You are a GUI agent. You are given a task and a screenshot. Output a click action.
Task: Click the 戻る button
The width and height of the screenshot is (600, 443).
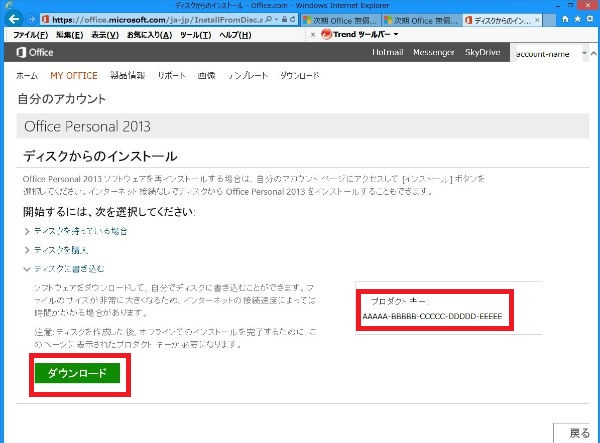pos(574,433)
